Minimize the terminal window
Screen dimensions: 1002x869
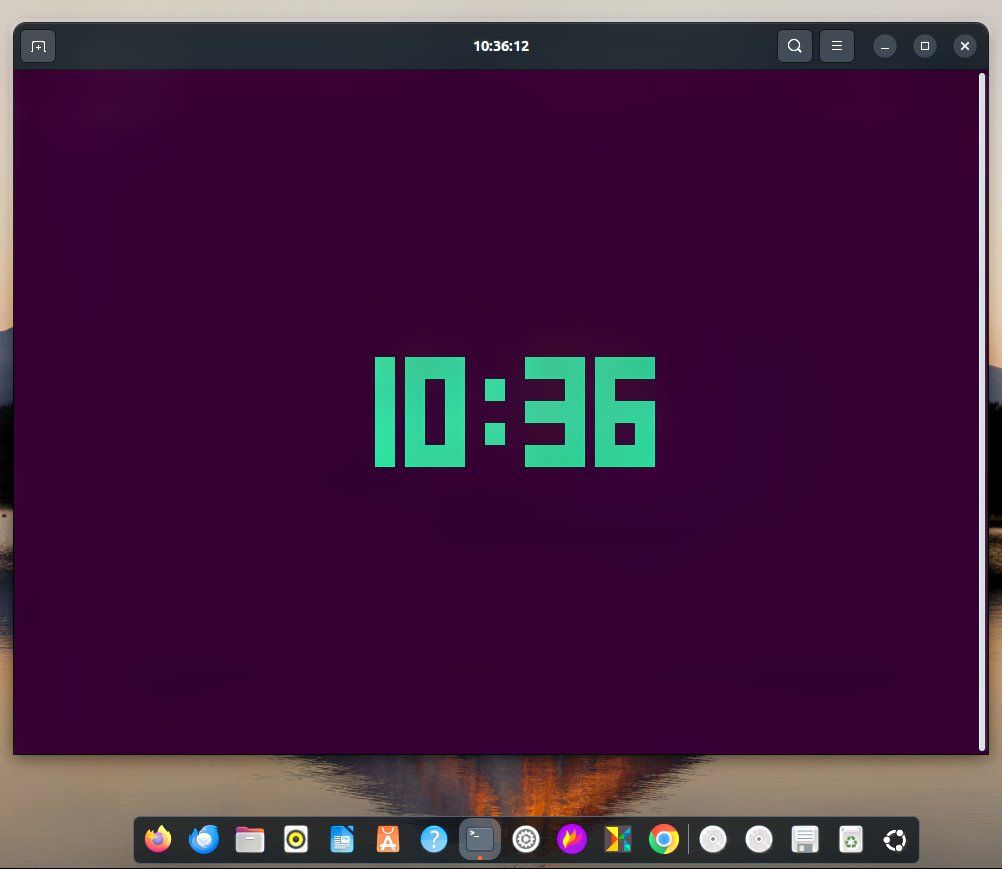point(884,46)
